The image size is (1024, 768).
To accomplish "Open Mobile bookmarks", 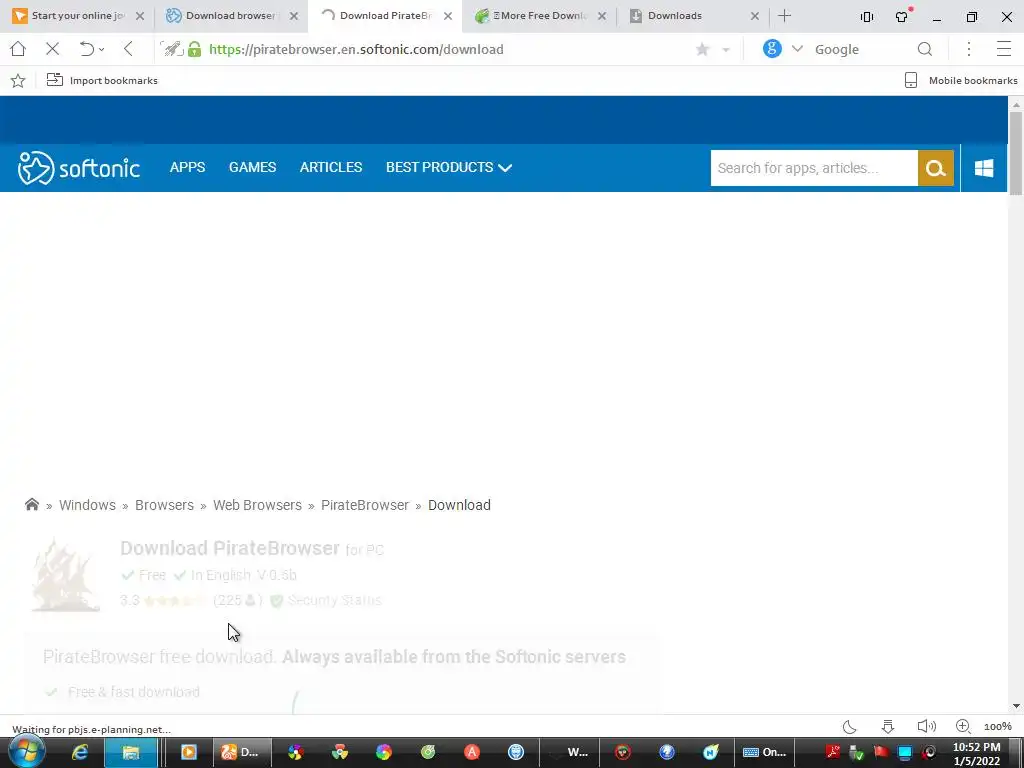I will 961,80.
